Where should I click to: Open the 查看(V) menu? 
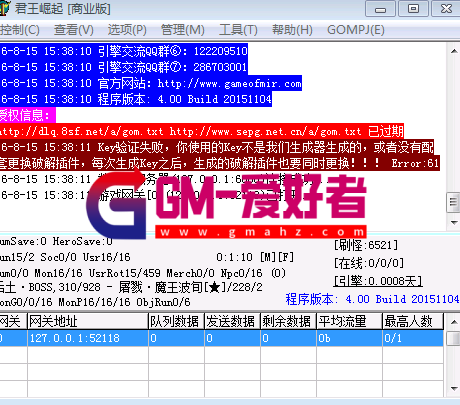pos(74,30)
